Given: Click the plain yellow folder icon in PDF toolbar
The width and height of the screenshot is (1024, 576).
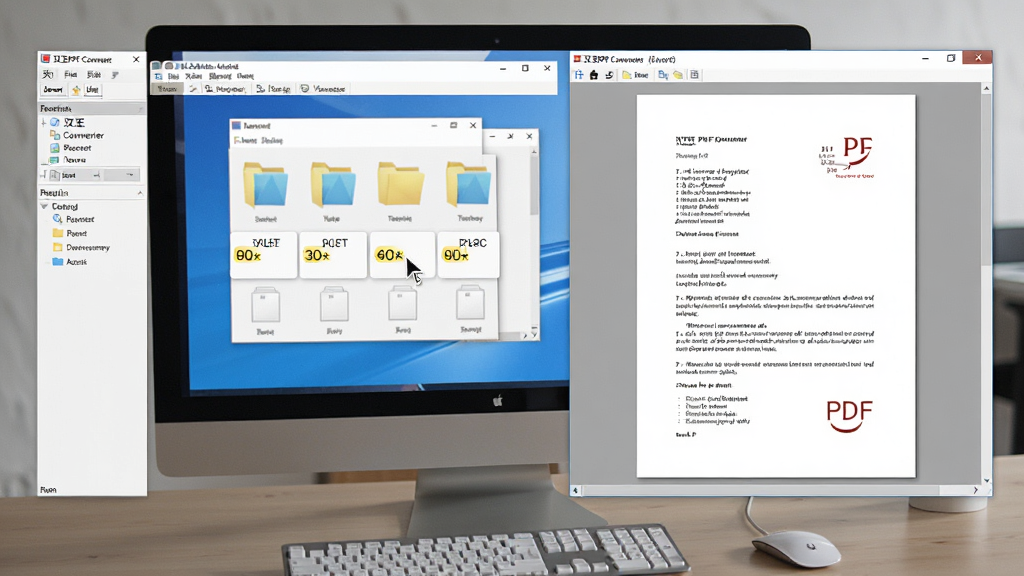Looking at the screenshot, I should pos(679,75).
